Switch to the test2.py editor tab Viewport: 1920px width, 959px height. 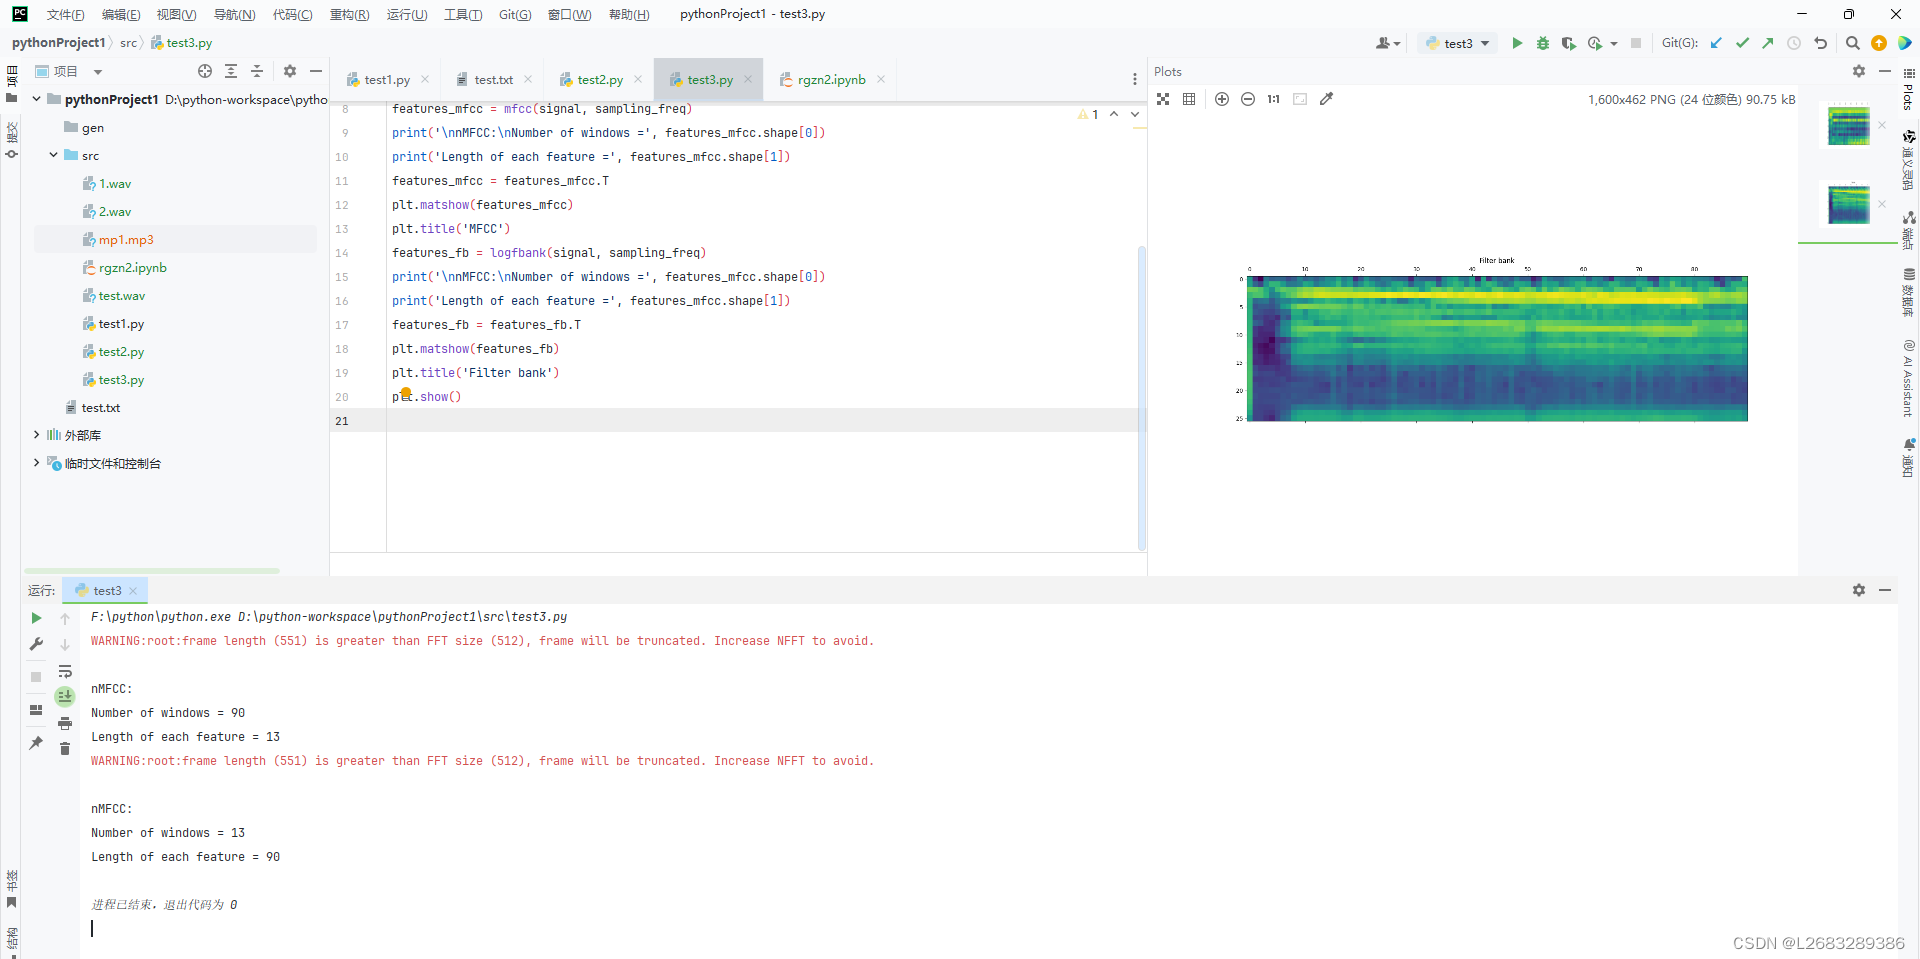[x=600, y=79]
